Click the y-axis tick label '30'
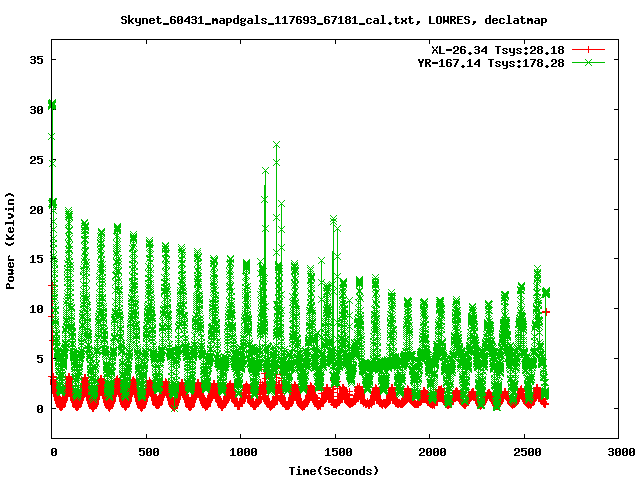The height and width of the screenshot is (480, 640). click(36, 110)
